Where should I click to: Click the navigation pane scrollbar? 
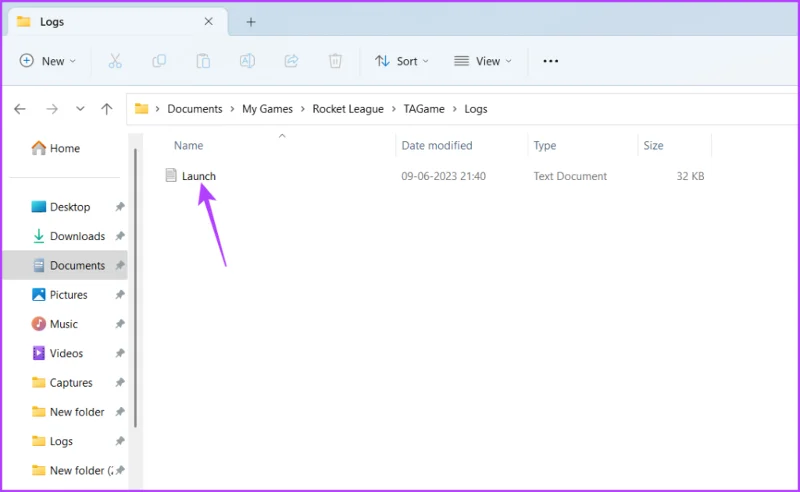[135, 288]
